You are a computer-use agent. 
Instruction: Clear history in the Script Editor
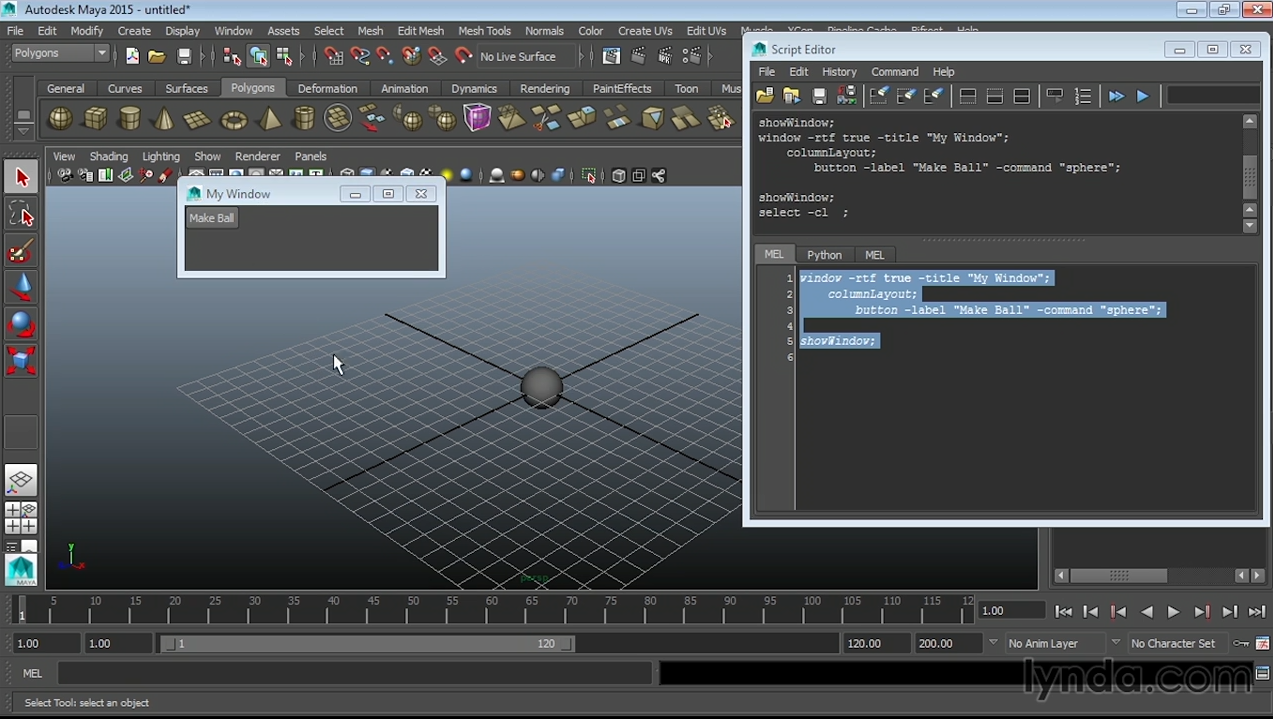click(x=879, y=96)
